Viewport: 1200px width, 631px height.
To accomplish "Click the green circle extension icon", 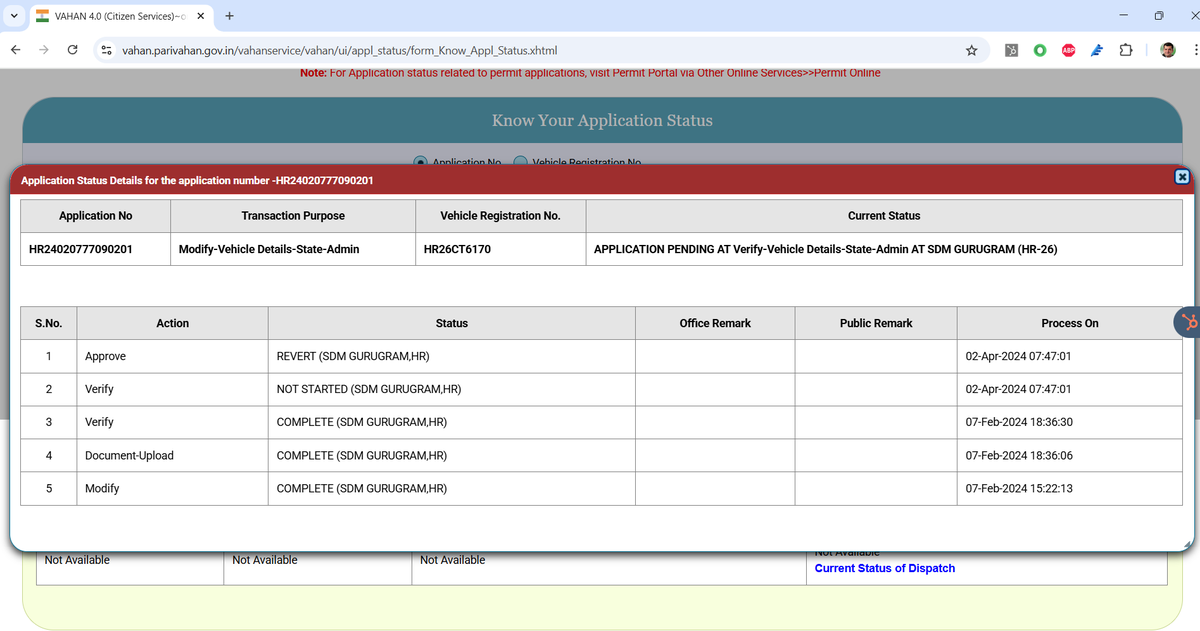I will (1040, 50).
